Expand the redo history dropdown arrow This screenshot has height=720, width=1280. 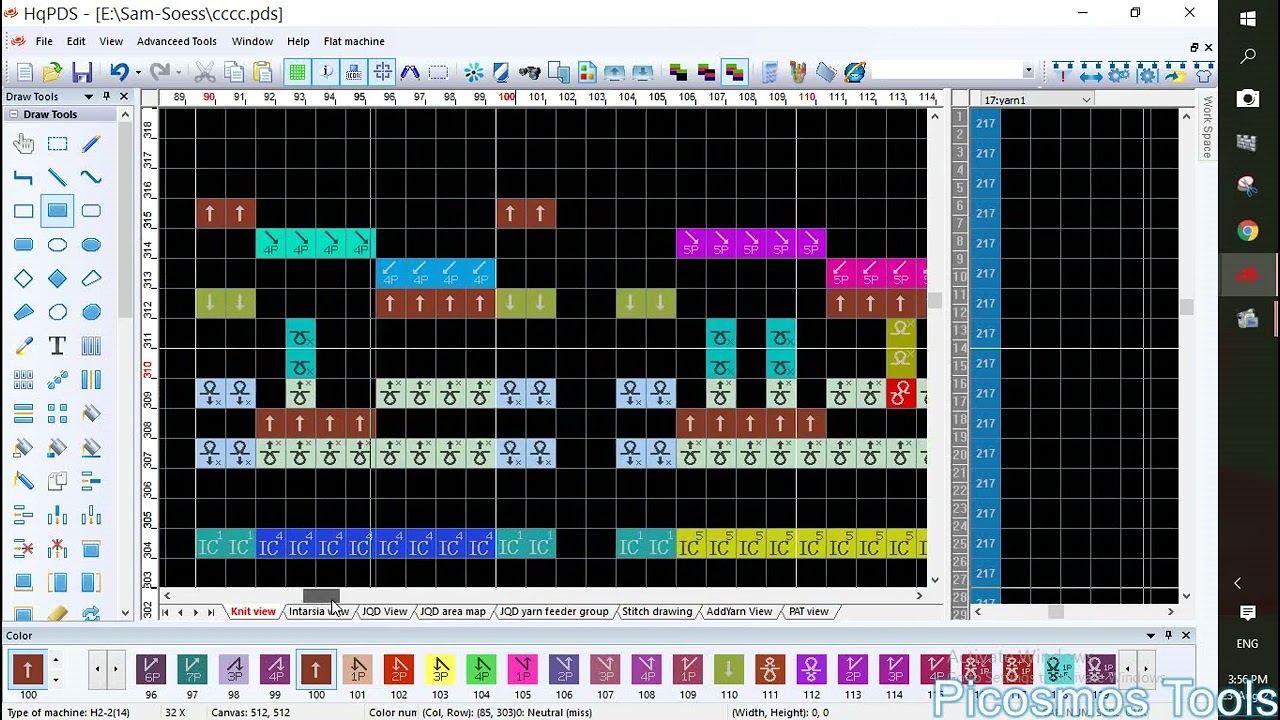point(178,72)
